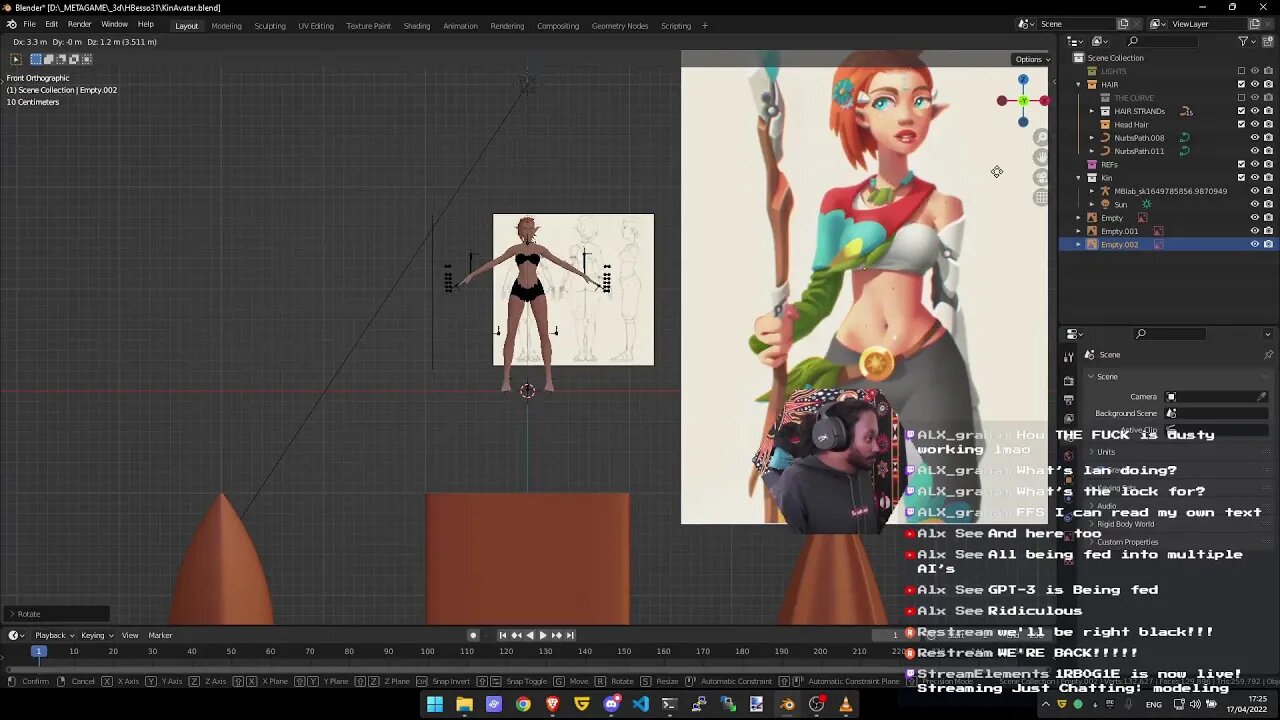Click the viewport zoom magnifier icon
Screen dimensions: 1280x720
tap(1041, 137)
